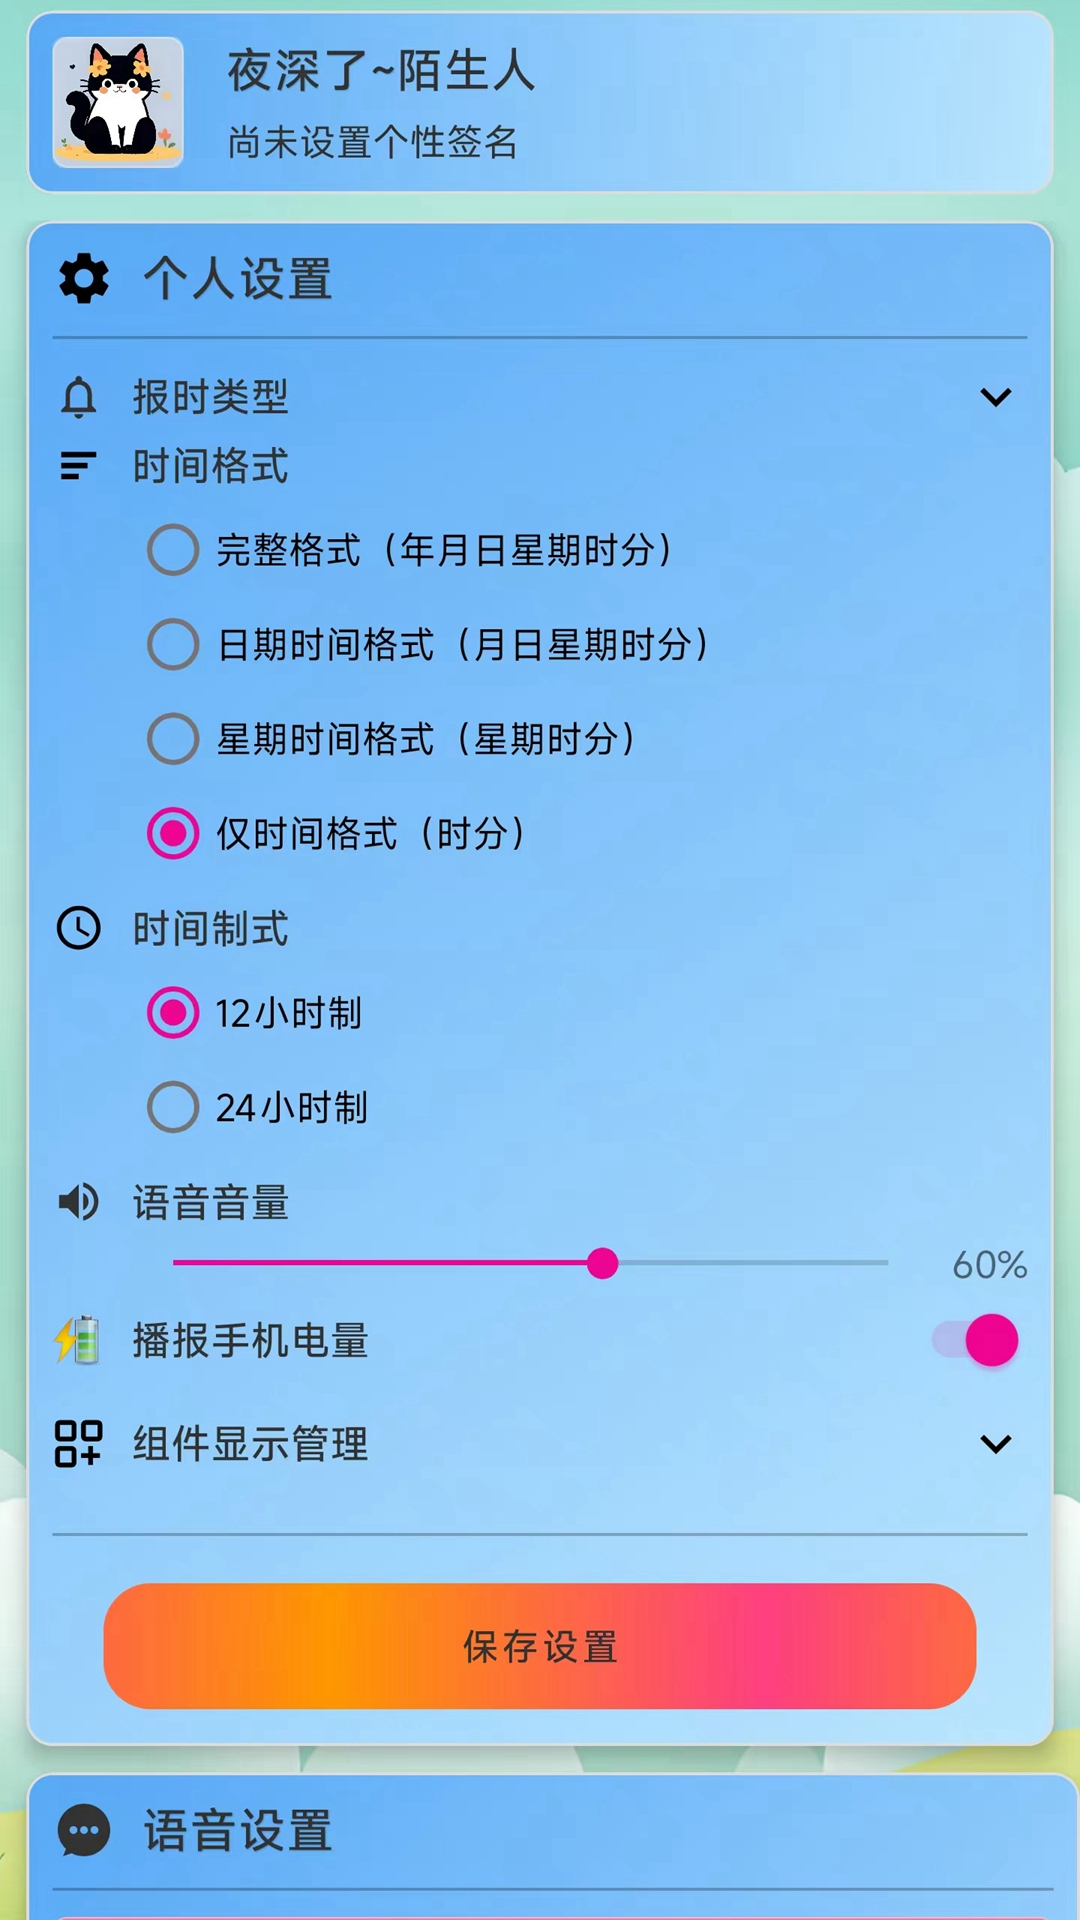Choose 星期时间格式 for time display

pos(172,740)
